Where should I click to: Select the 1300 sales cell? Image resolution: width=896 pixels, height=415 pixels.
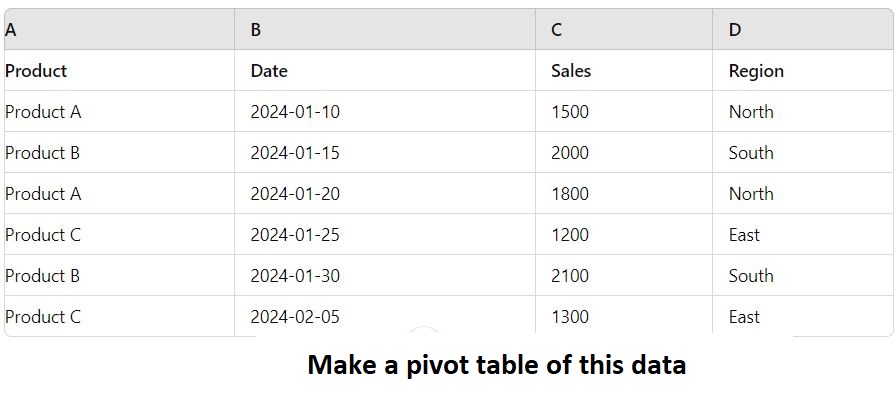(x=570, y=317)
